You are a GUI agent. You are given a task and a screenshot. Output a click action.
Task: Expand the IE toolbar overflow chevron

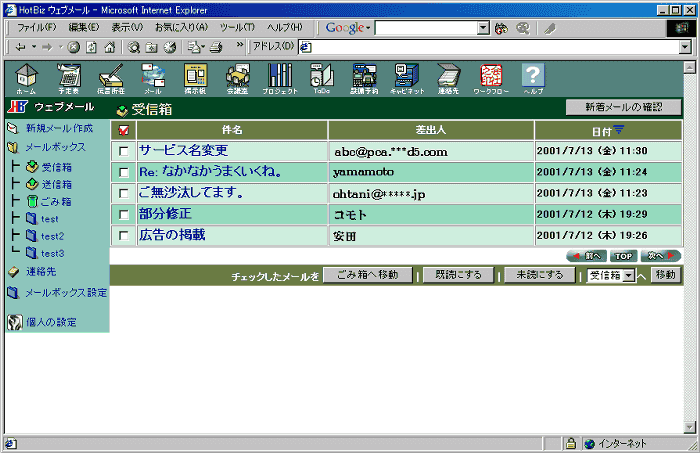(x=240, y=45)
